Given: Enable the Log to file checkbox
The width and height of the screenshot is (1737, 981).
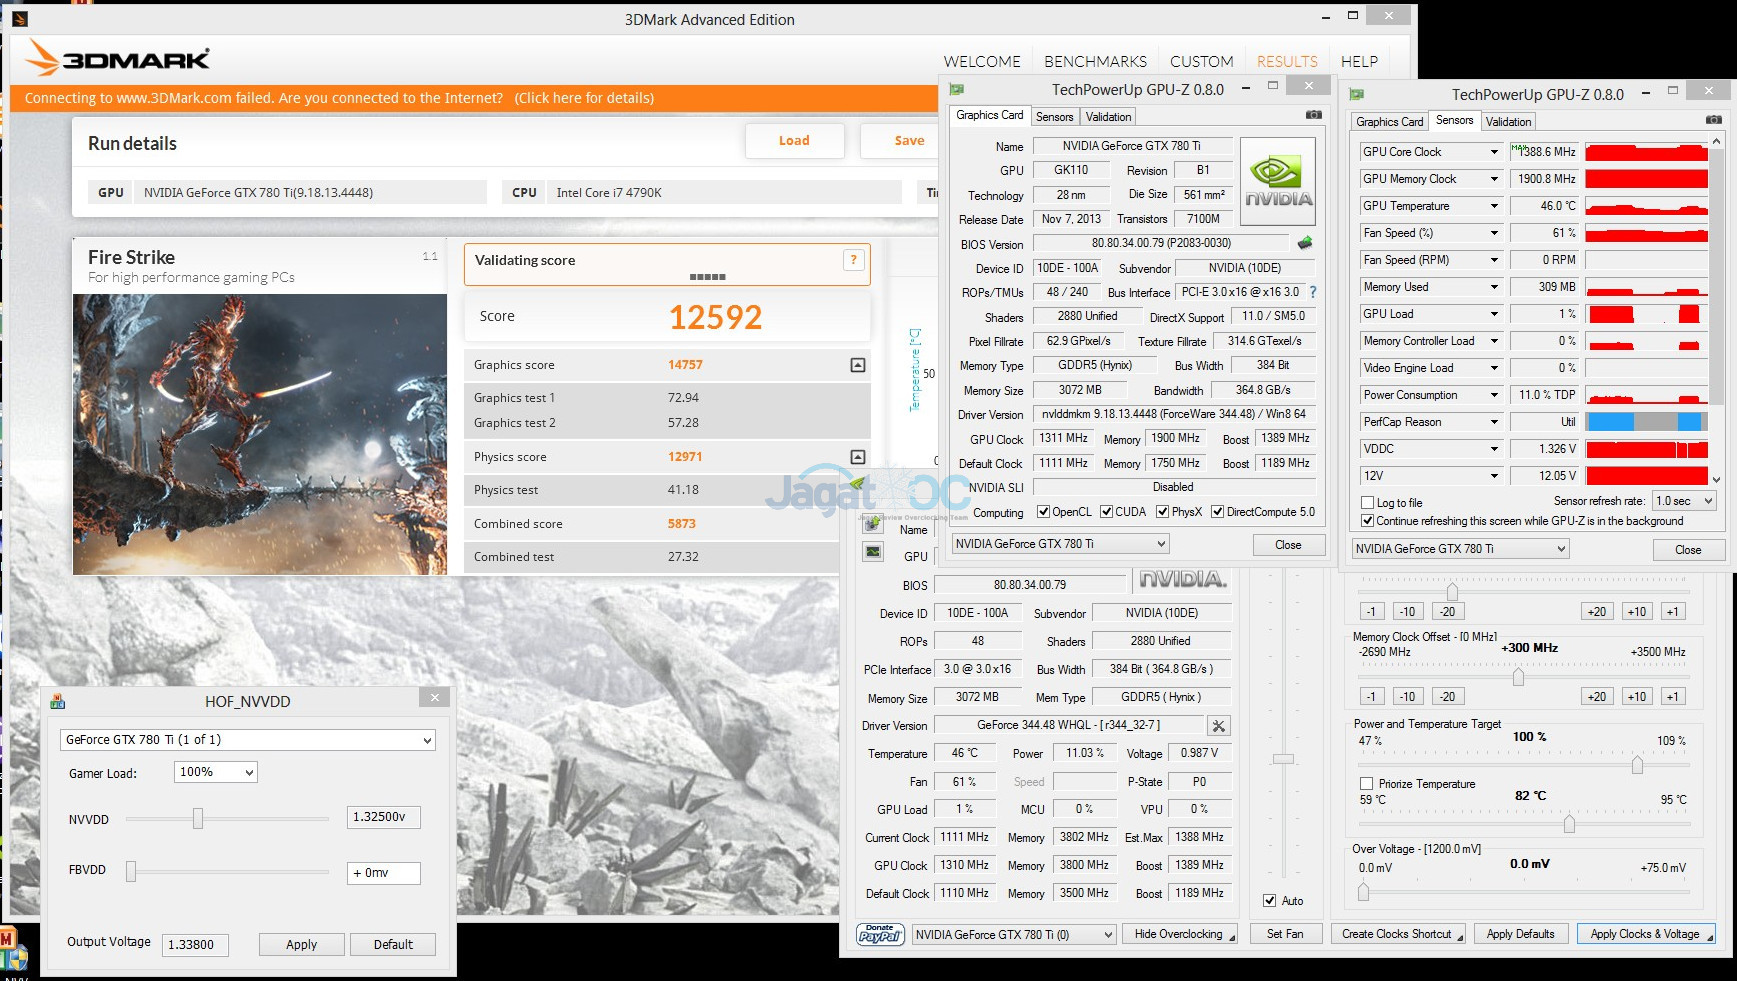Looking at the screenshot, I should (1368, 503).
